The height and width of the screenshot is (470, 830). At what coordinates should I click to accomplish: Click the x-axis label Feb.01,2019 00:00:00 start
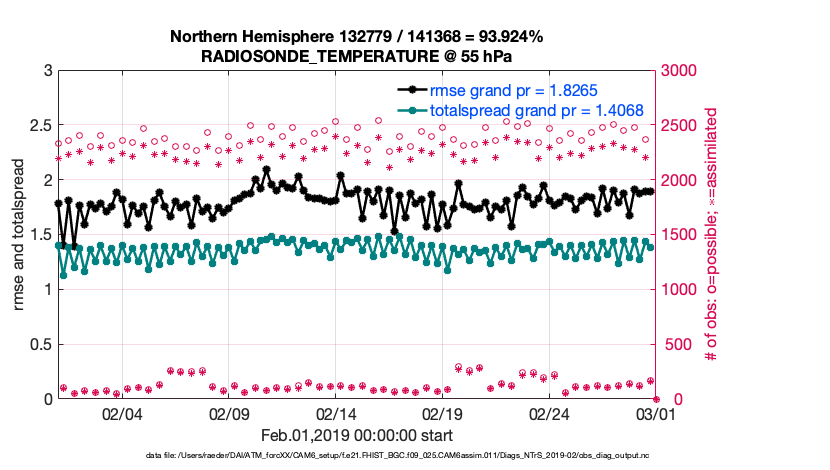click(x=356, y=435)
